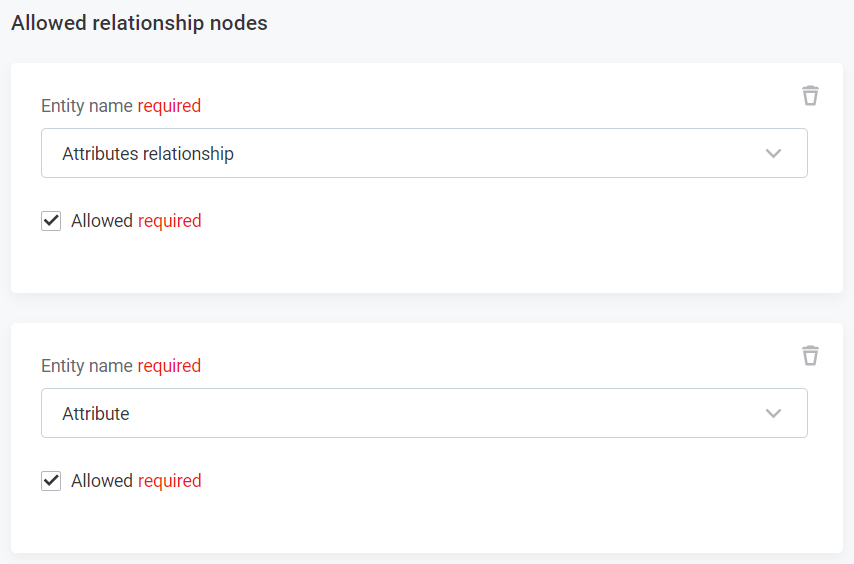Delete the Attribute node entry

[x=810, y=356]
